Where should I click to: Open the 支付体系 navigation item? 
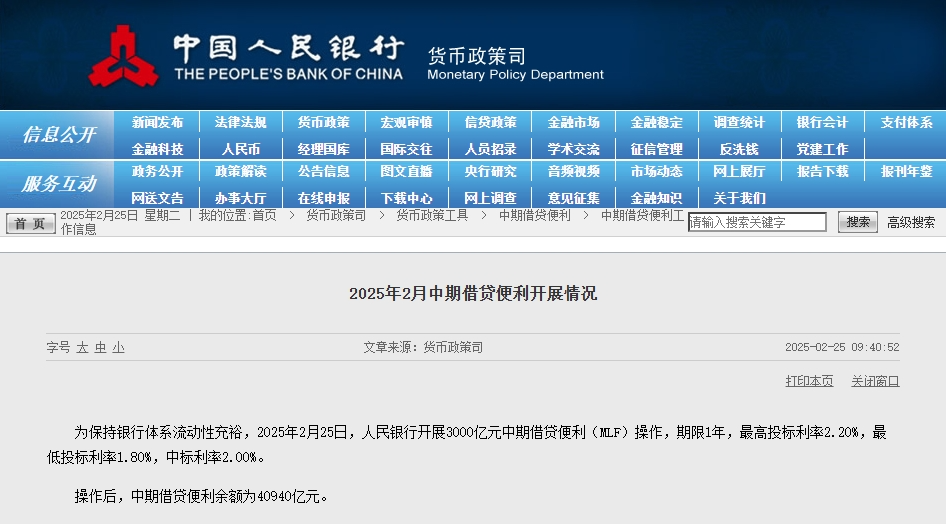click(x=906, y=123)
